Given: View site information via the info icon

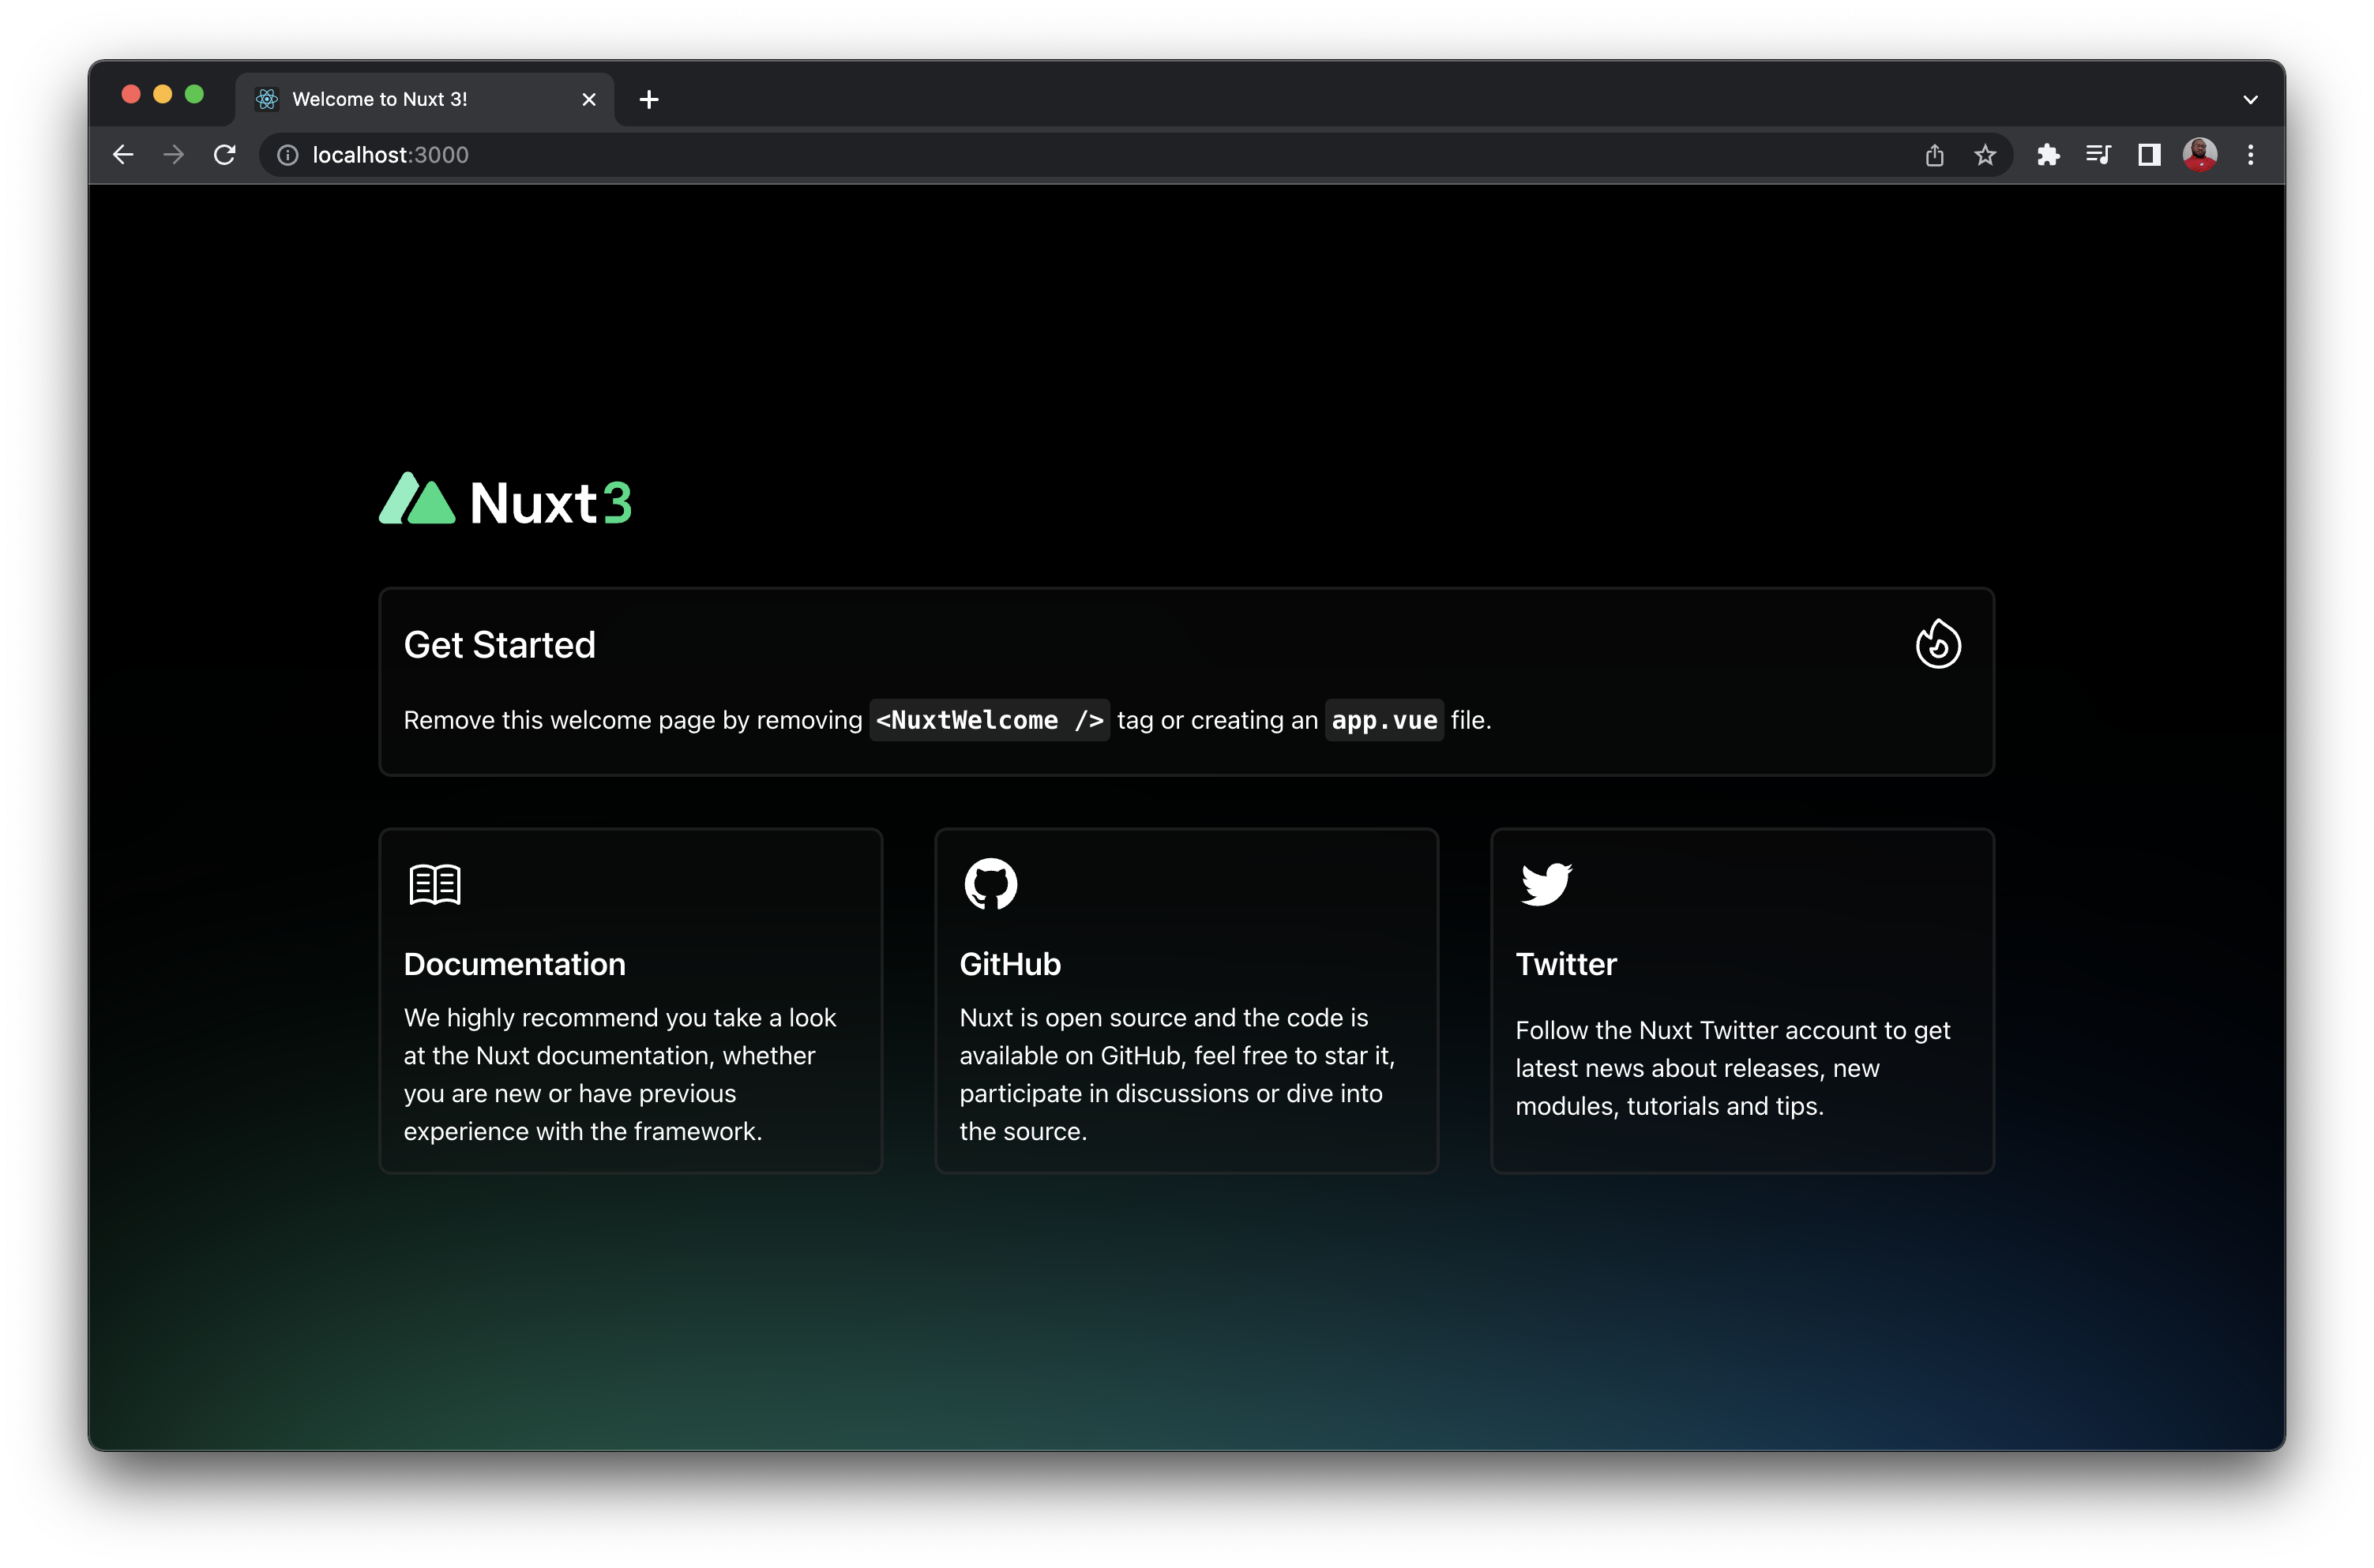Looking at the screenshot, I should pos(287,155).
